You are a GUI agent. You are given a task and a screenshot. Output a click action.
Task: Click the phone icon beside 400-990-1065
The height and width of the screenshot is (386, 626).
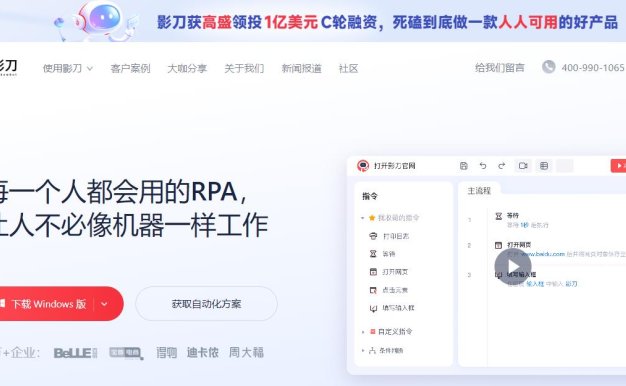(x=549, y=67)
